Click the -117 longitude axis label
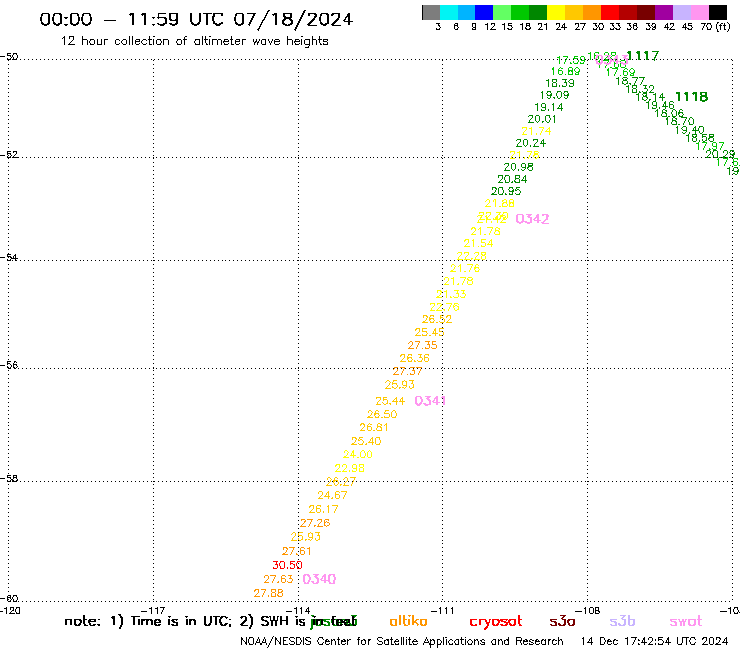 point(153,611)
